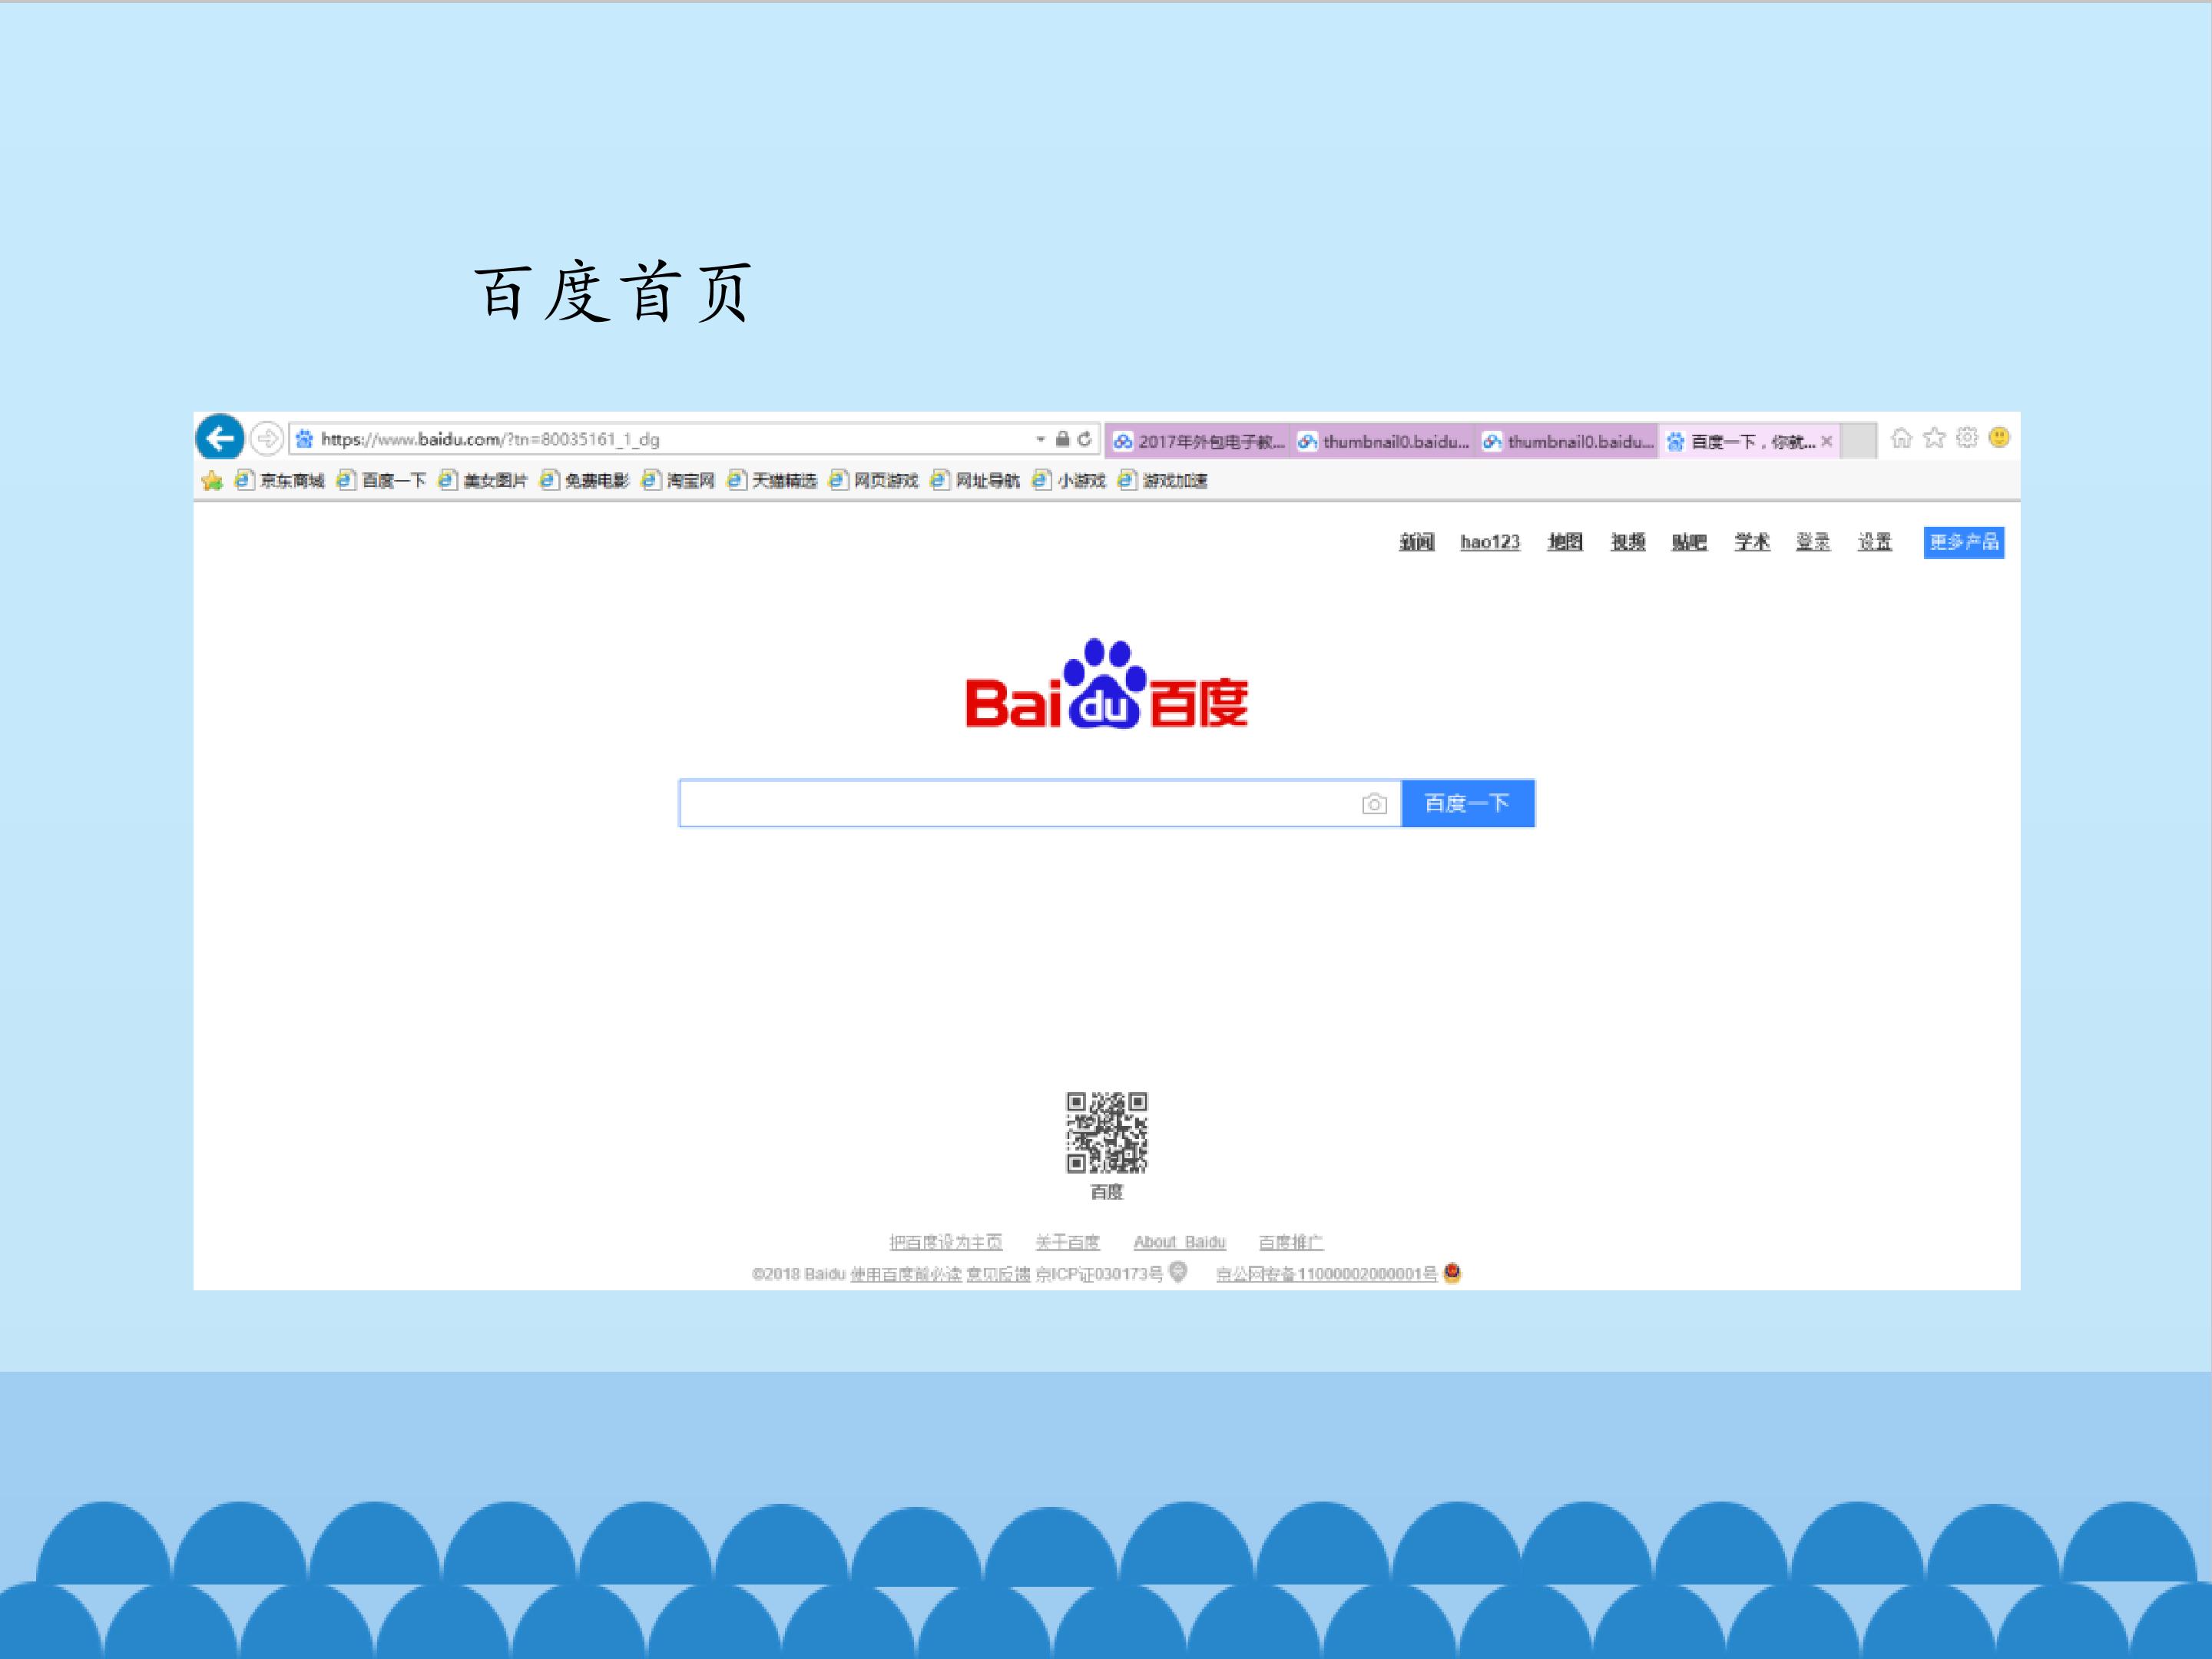Click the blue 百度一下 search button
This screenshot has height=1659, width=2212.
coord(1467,803)
